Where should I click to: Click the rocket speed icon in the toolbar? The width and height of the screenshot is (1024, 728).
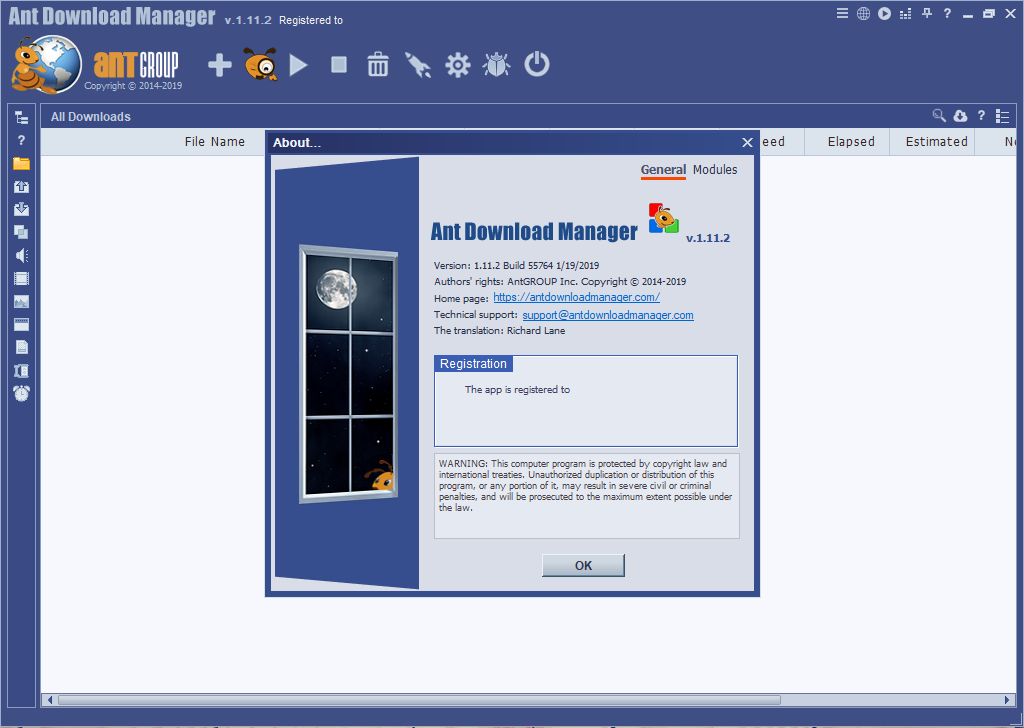[418, 65]
